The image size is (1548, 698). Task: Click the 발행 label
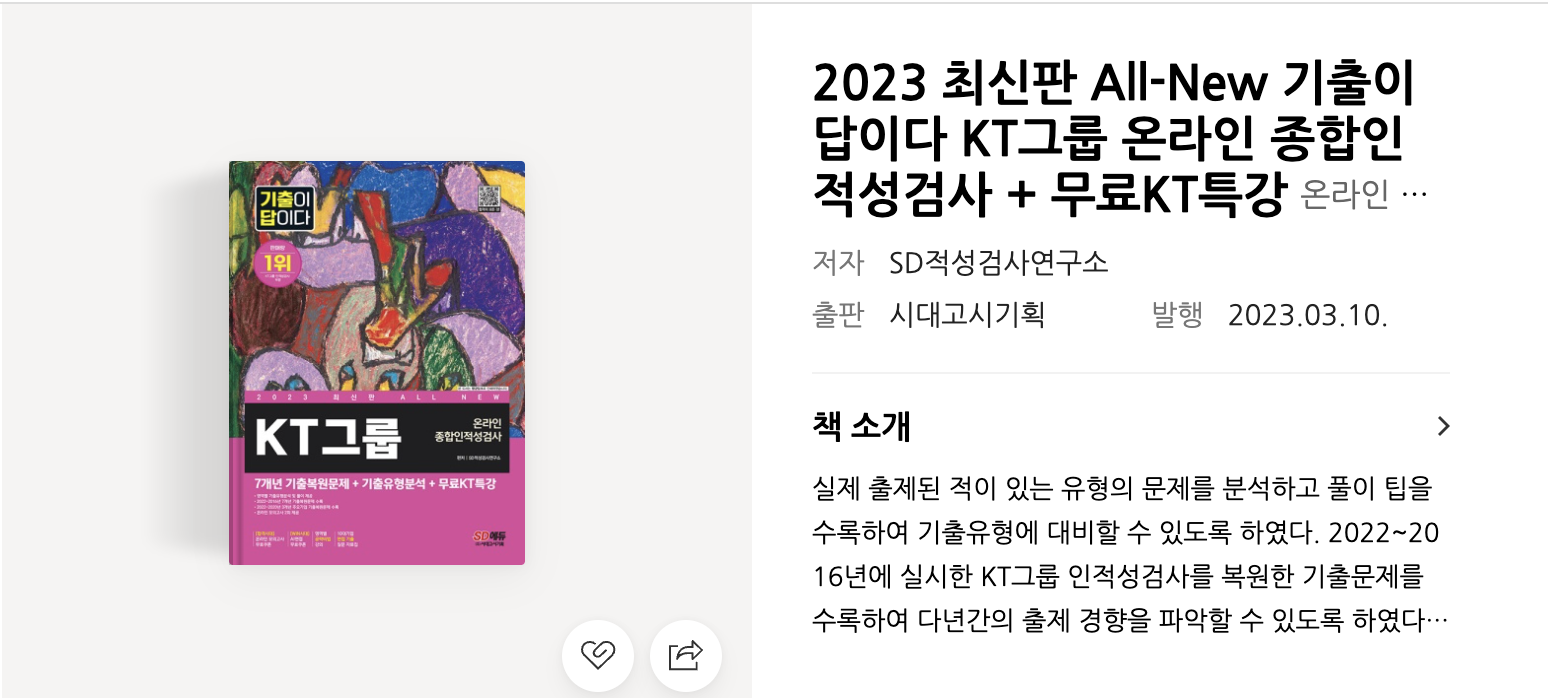point(1178,315)
